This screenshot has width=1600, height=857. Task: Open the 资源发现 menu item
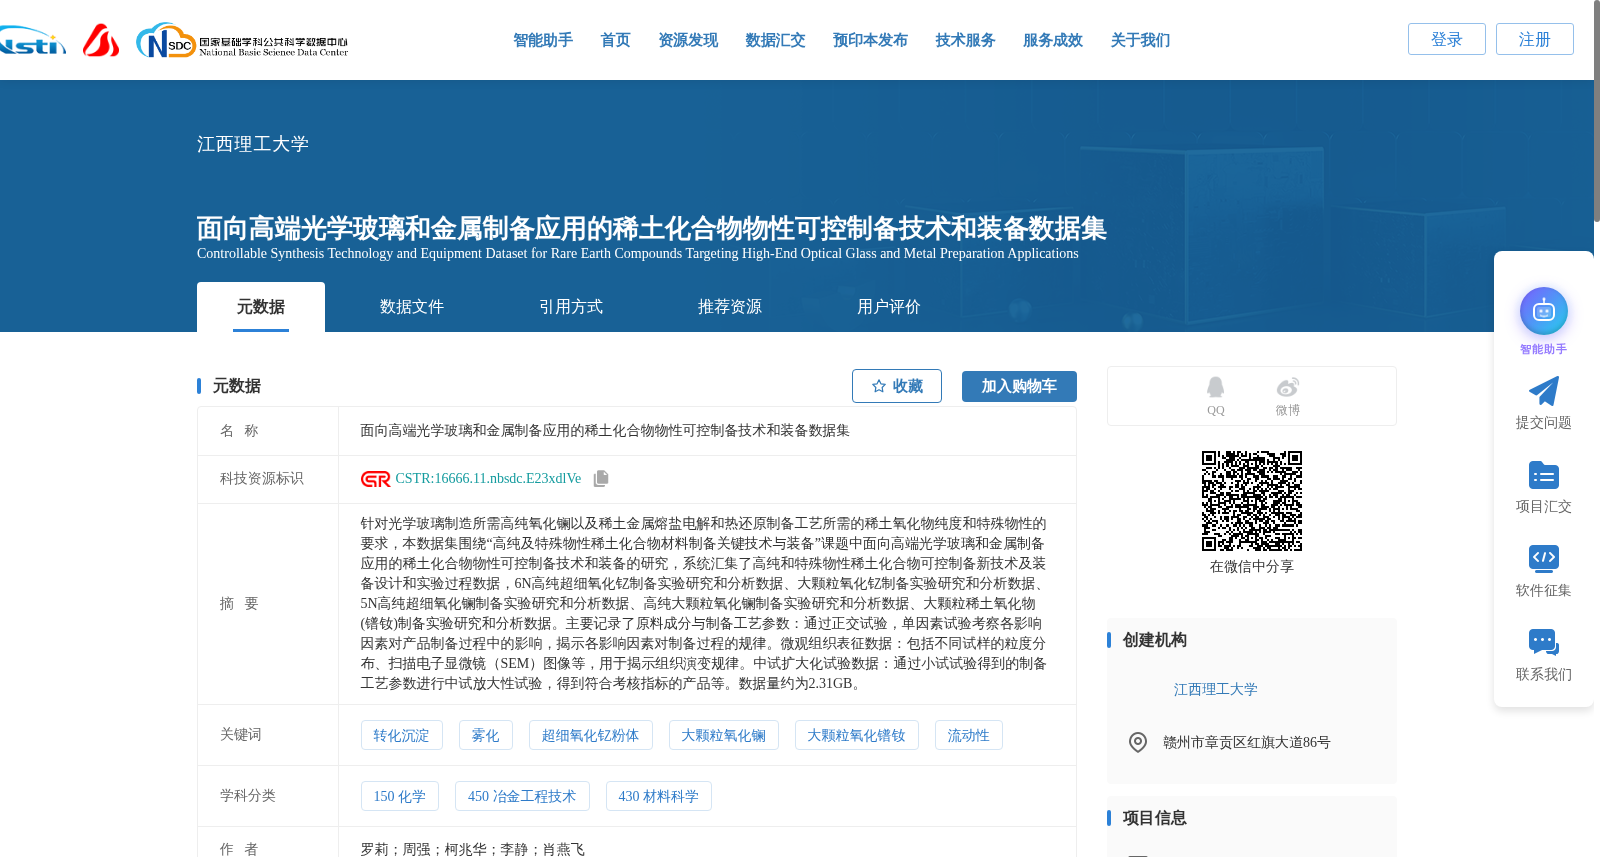point(688,40)
